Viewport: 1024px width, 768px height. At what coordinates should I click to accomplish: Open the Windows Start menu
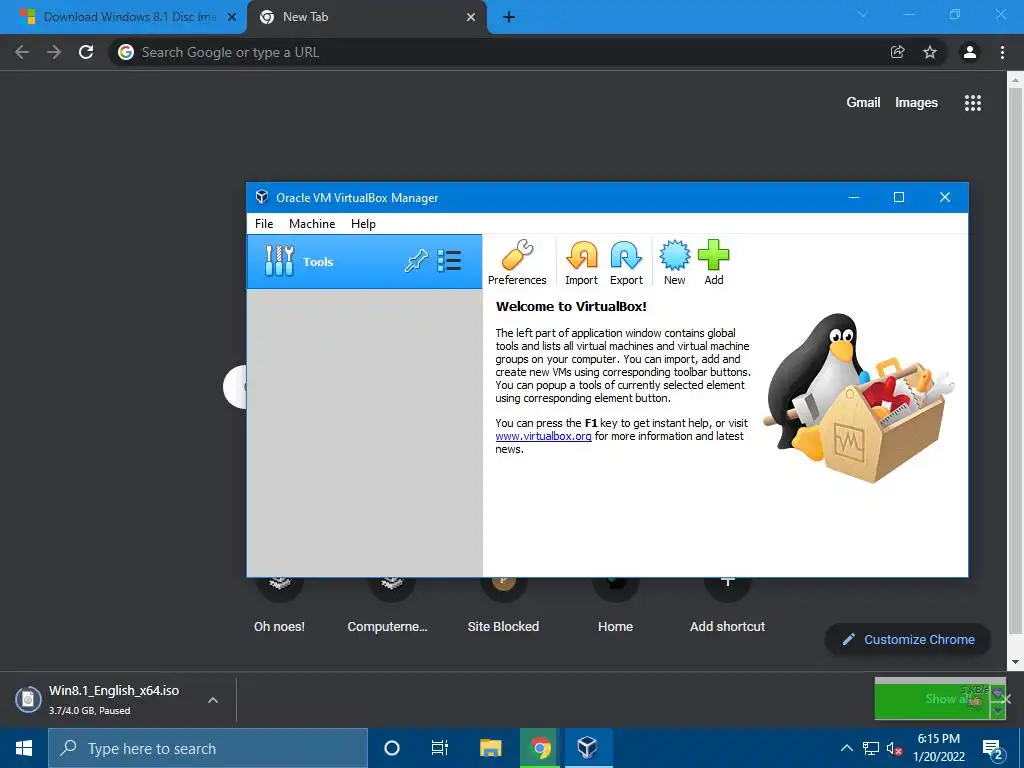[x=24, y=748]
